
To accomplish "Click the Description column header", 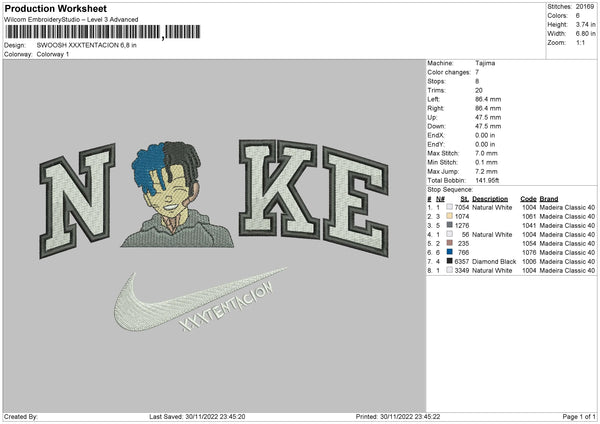I will (490, 199).
